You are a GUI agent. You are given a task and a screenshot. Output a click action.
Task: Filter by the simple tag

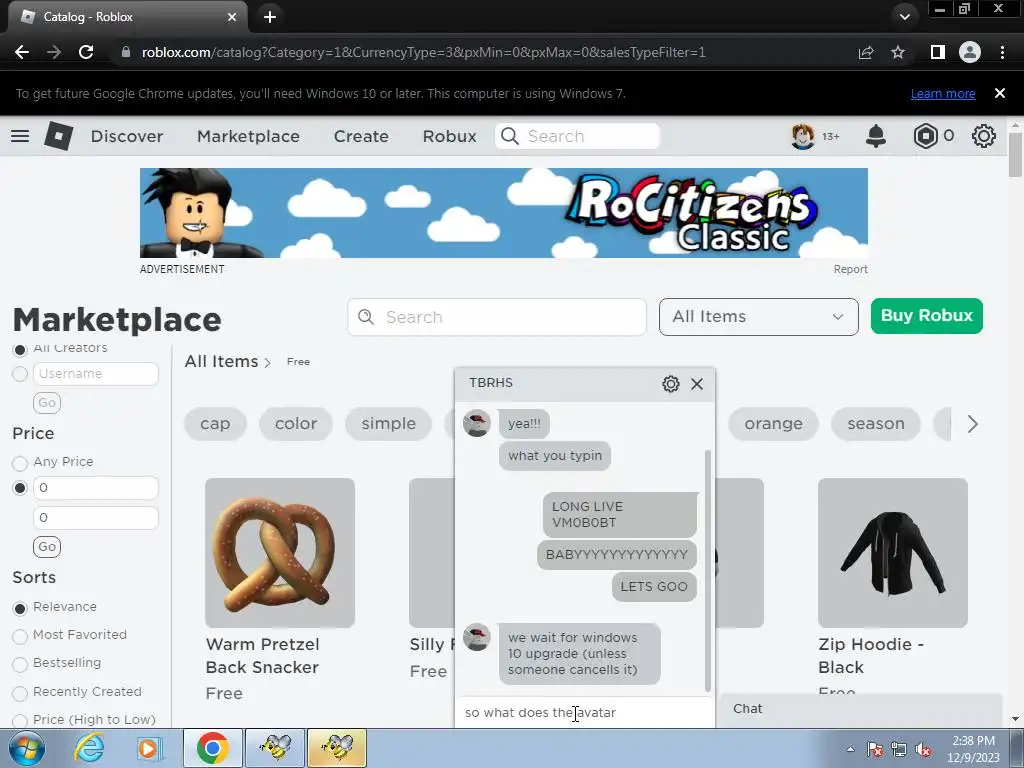(389, 424)
